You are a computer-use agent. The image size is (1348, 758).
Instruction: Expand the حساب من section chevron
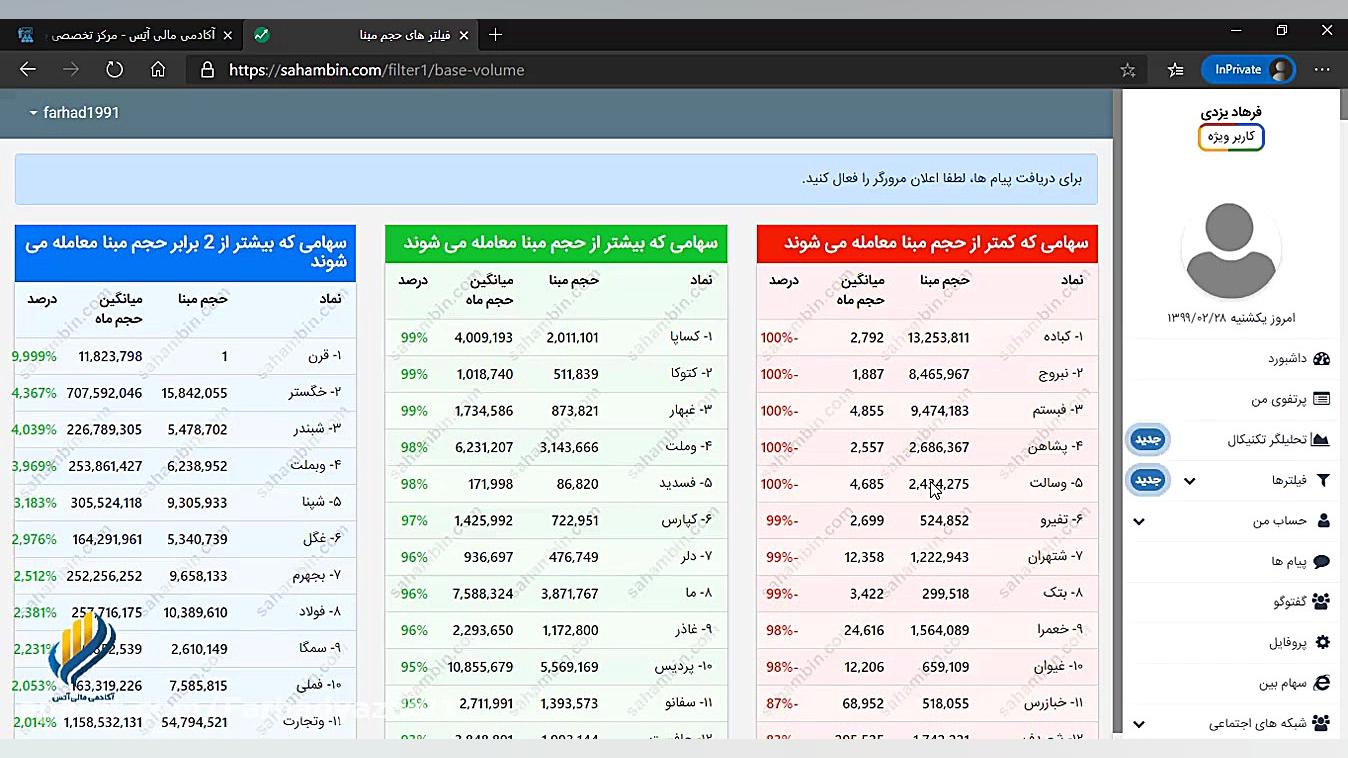point(1138,521)
